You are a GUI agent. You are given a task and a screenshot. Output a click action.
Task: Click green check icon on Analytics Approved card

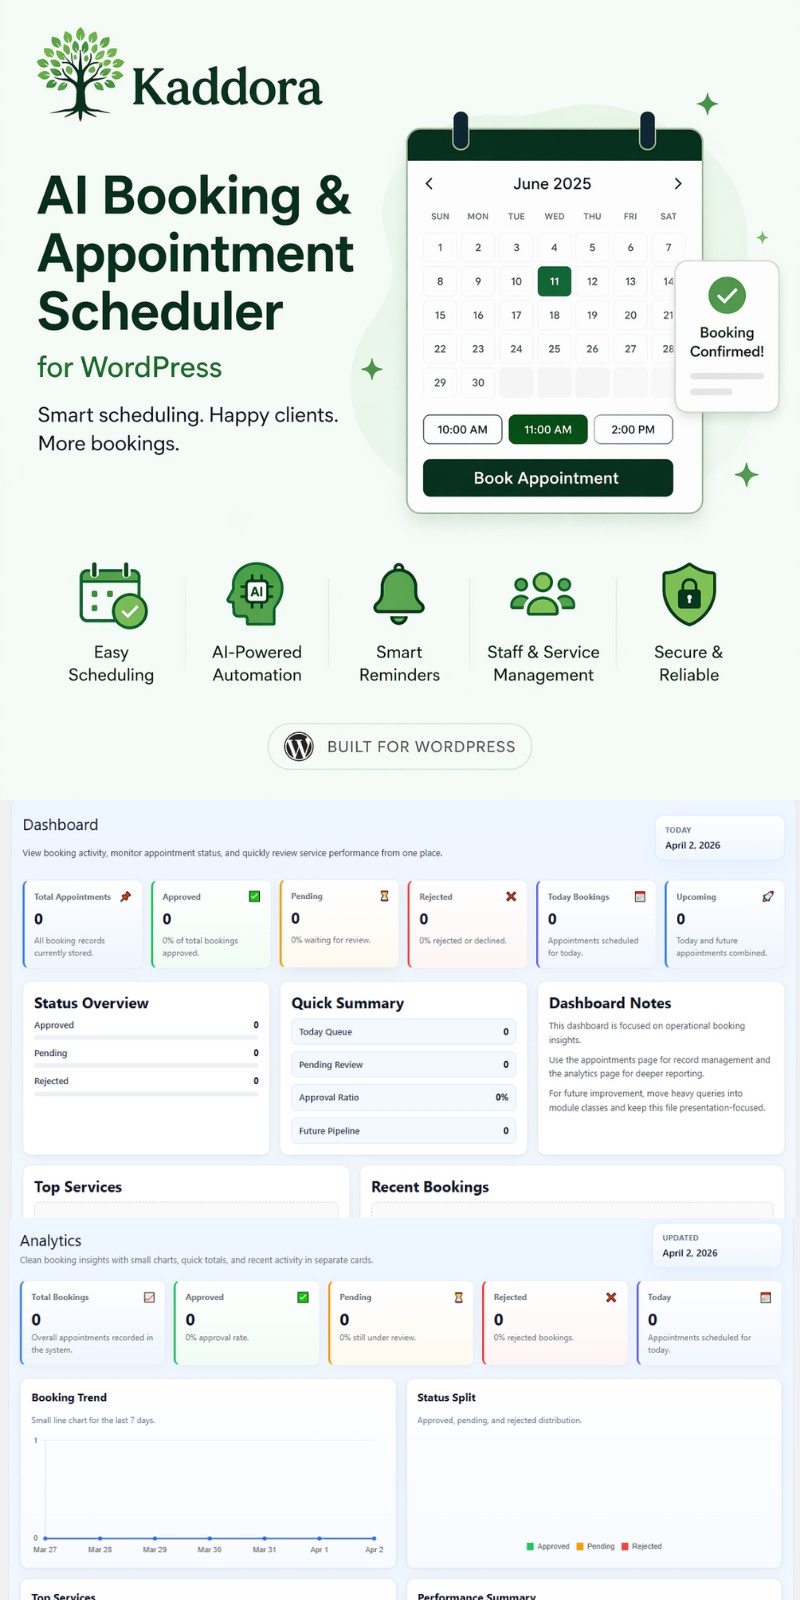click(x=303, y=1297)
